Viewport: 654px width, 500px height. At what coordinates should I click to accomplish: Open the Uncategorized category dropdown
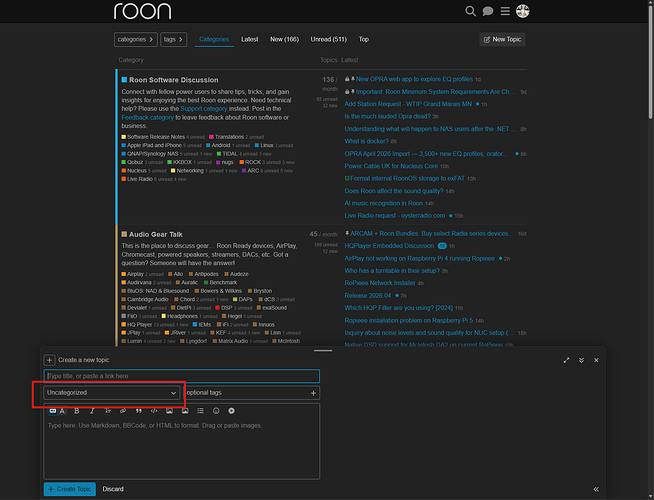pyautogui.click(x=112, y=393)
